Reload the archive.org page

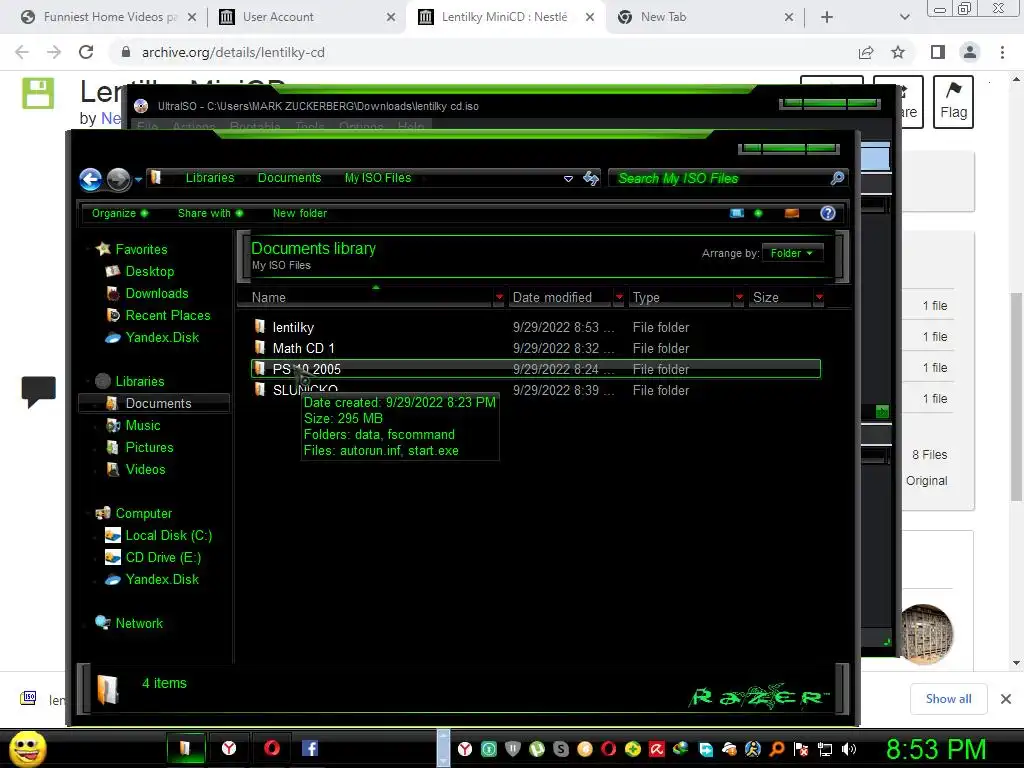[x=86, y=52]
